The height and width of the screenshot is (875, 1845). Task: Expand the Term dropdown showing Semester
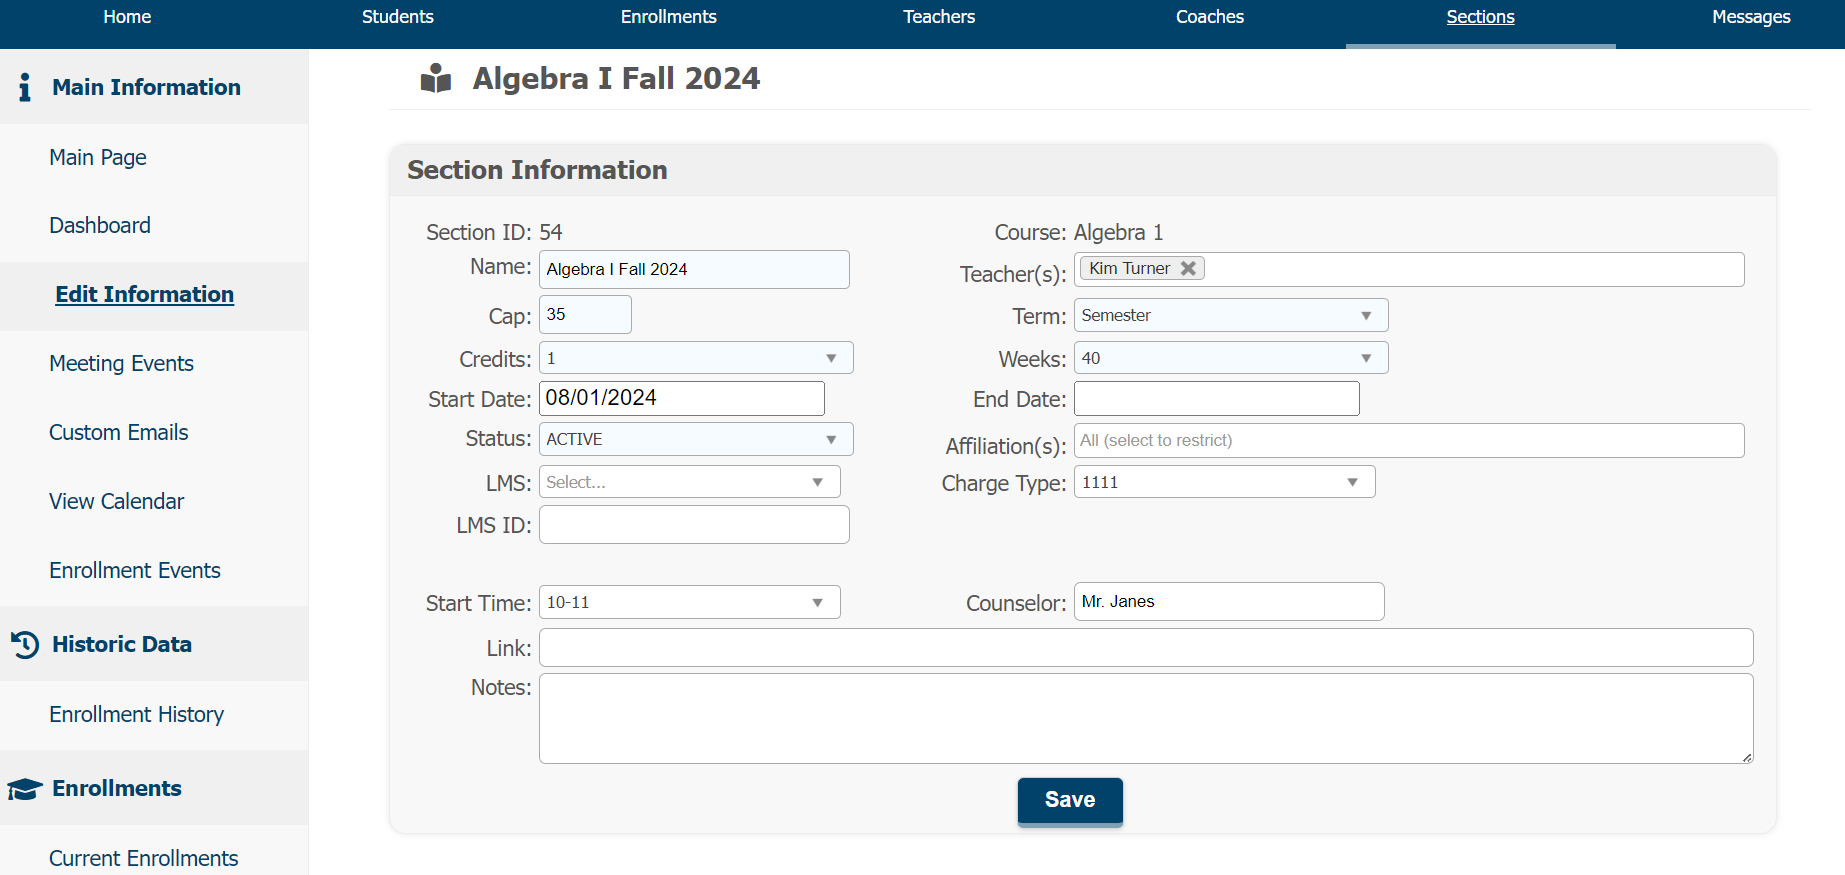point(1230,315)
